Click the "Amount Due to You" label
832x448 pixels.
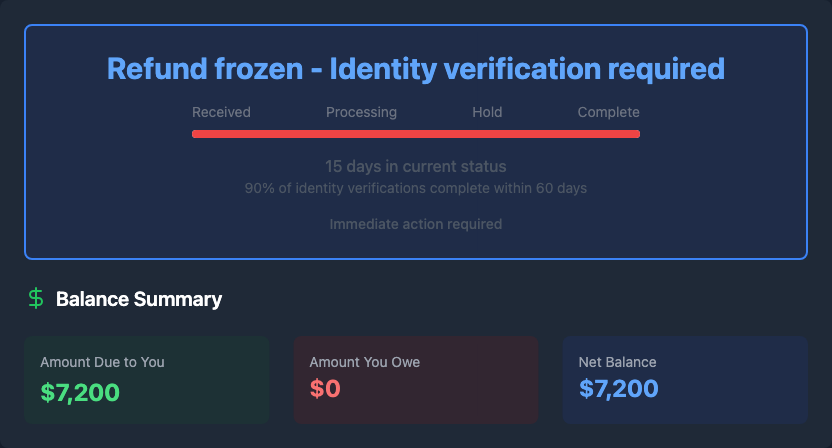tap(102, 362)
